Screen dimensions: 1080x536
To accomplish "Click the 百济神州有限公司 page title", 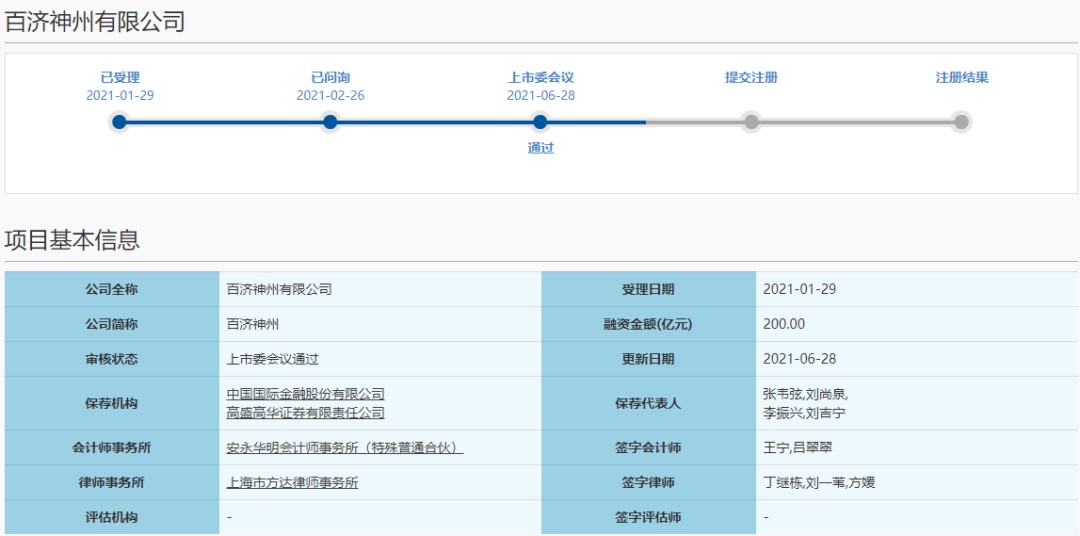I will point(95,21).
